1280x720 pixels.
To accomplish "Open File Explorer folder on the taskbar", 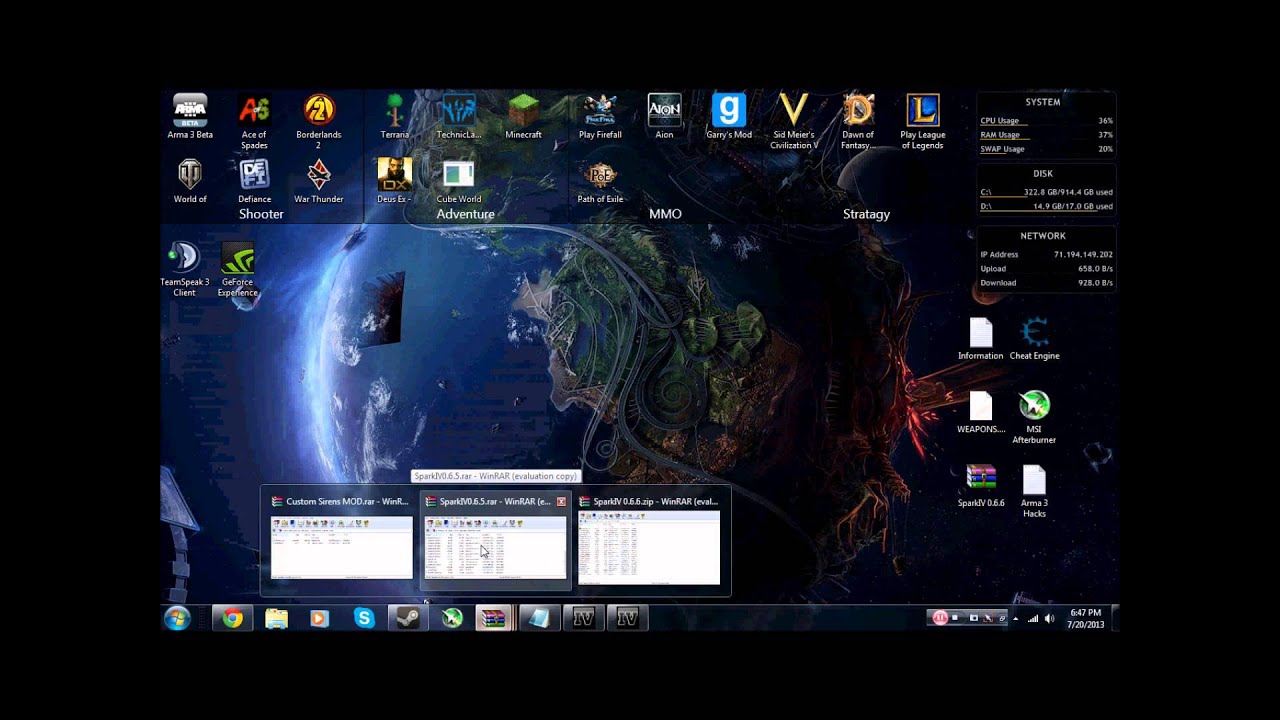I will point(277,619).
